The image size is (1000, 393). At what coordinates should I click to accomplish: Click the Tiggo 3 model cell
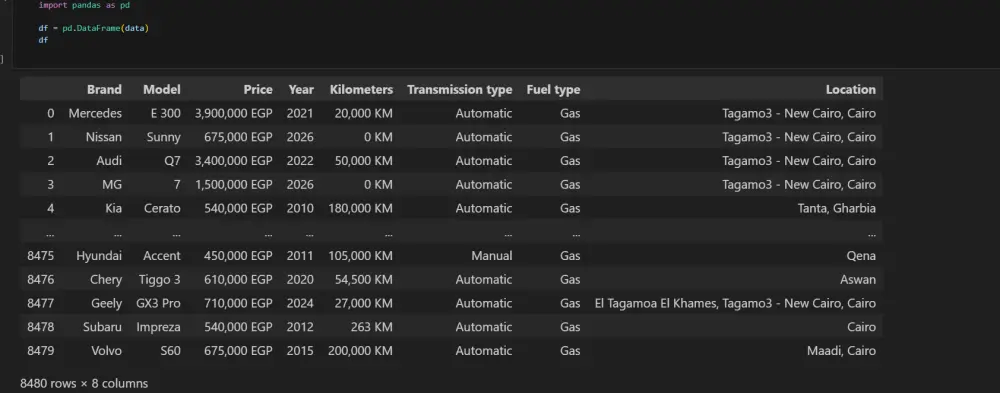point(159,279)
